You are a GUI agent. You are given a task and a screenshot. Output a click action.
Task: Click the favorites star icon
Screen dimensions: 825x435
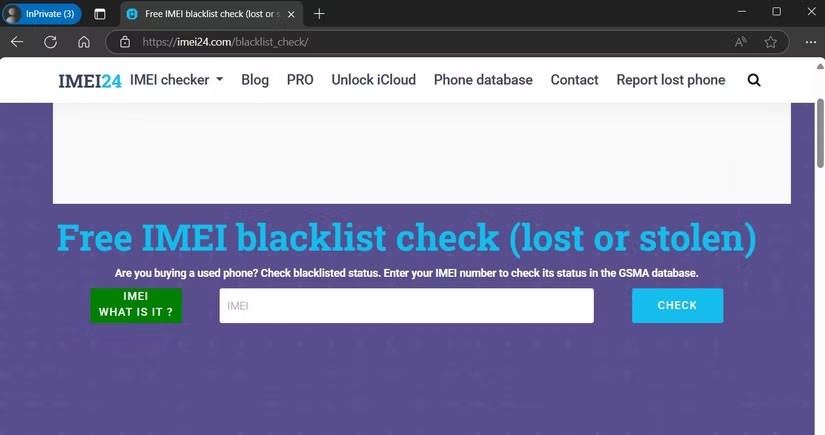click(771, 42)
